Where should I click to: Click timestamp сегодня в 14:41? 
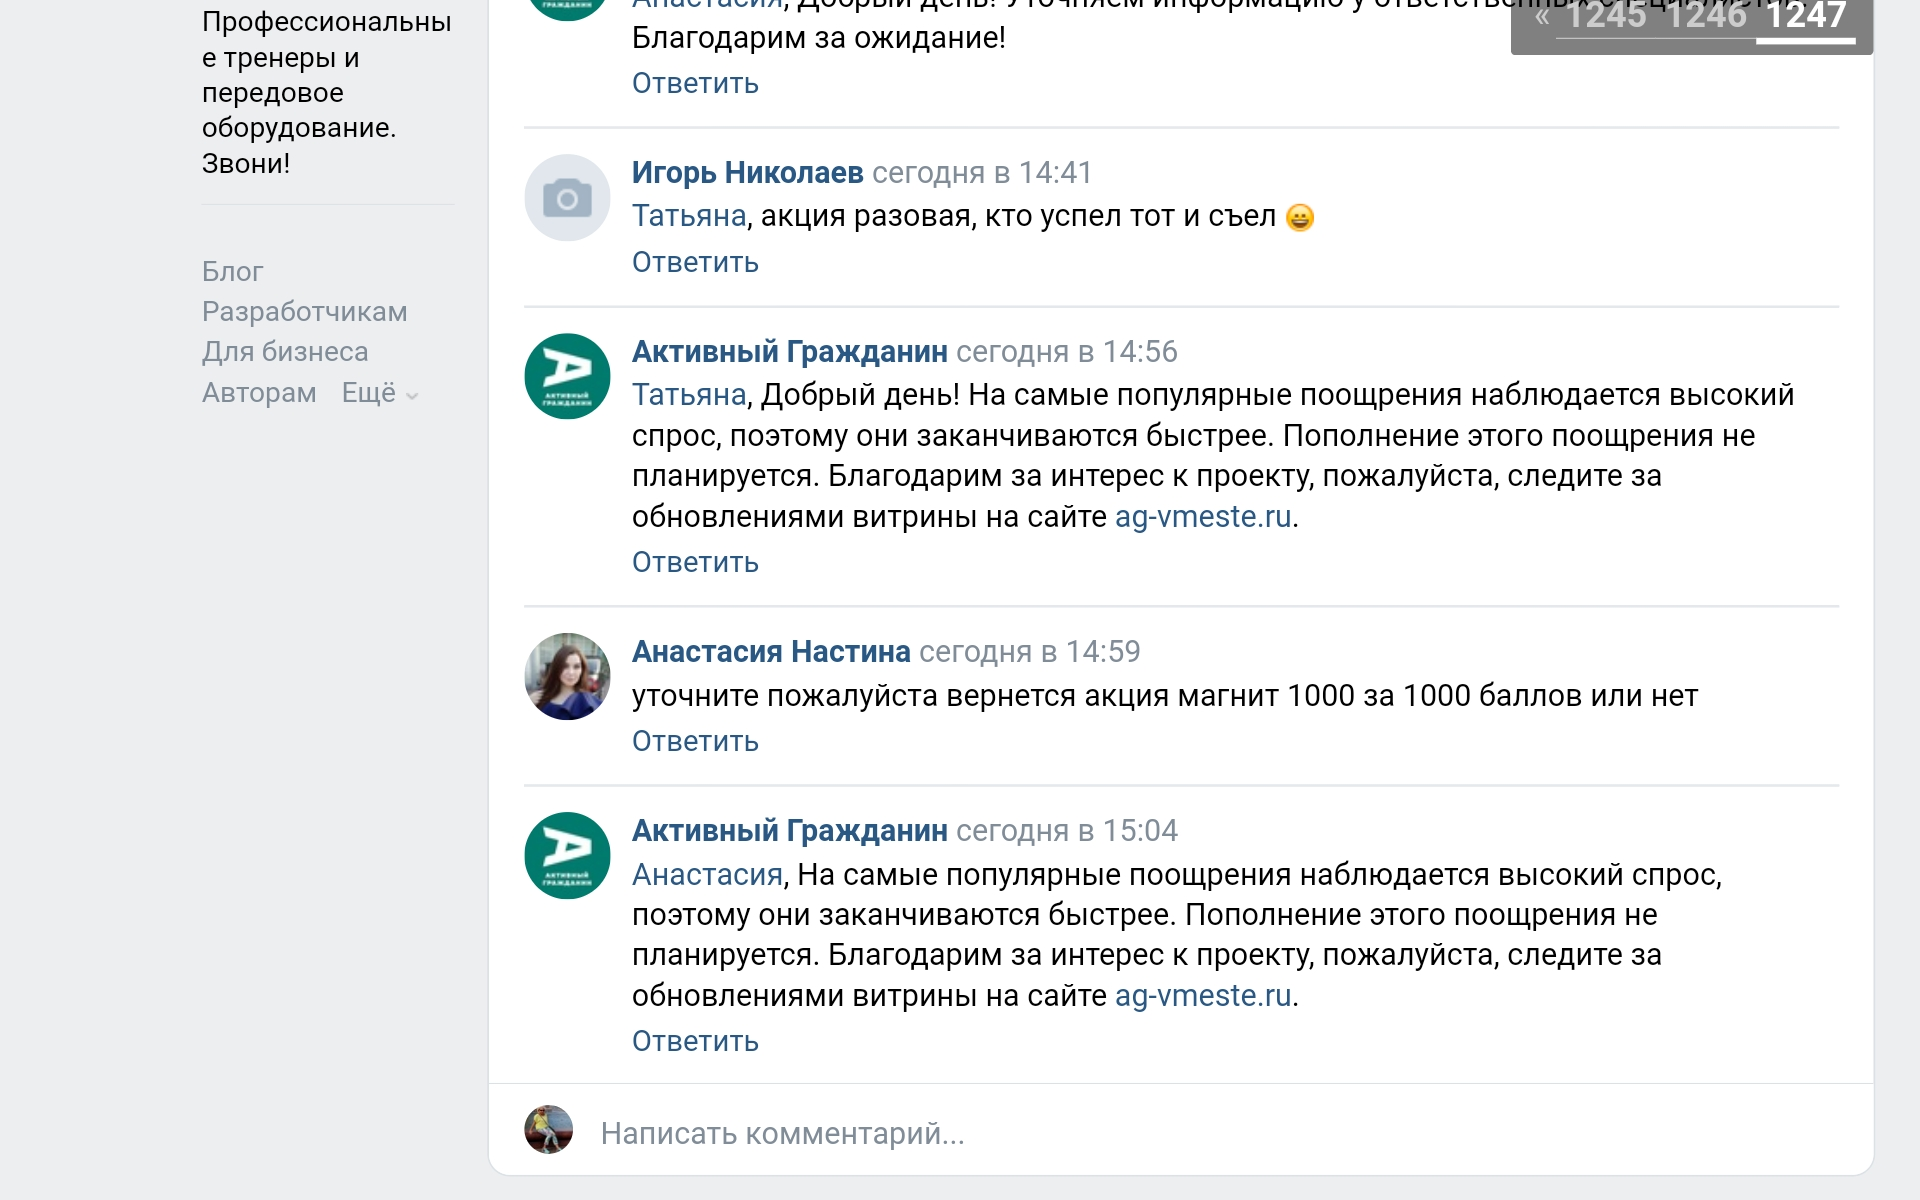click(982, 173)
